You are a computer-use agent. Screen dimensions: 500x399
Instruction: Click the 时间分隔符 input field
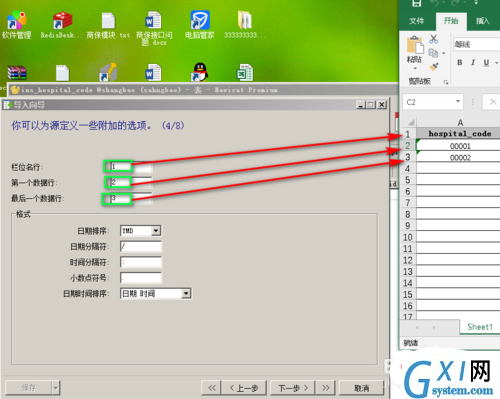140,262
